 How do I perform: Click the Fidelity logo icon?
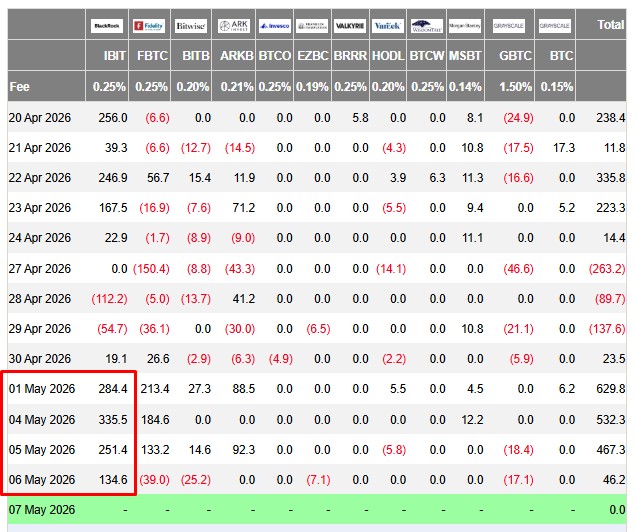(149, 26)
